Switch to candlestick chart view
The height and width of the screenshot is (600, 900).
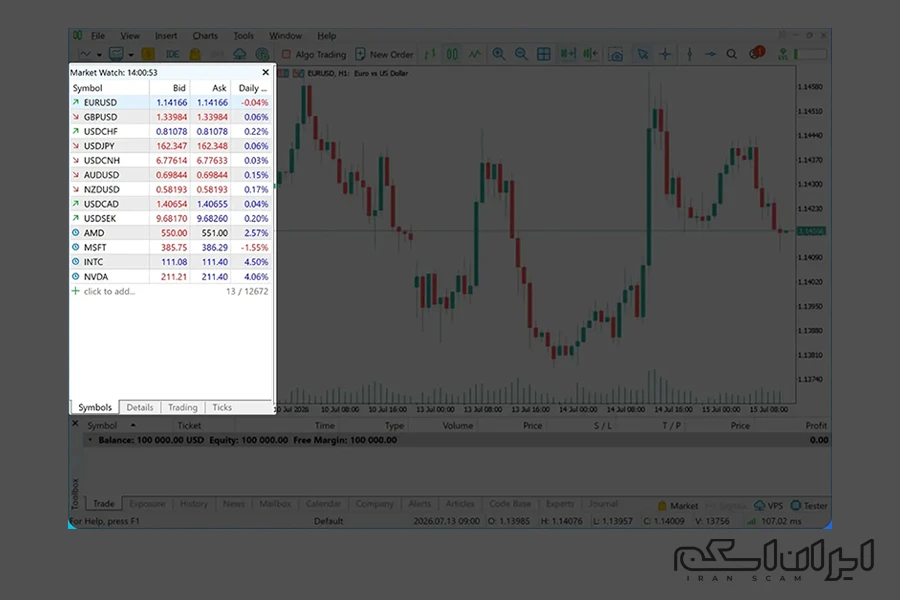(452, 55)
